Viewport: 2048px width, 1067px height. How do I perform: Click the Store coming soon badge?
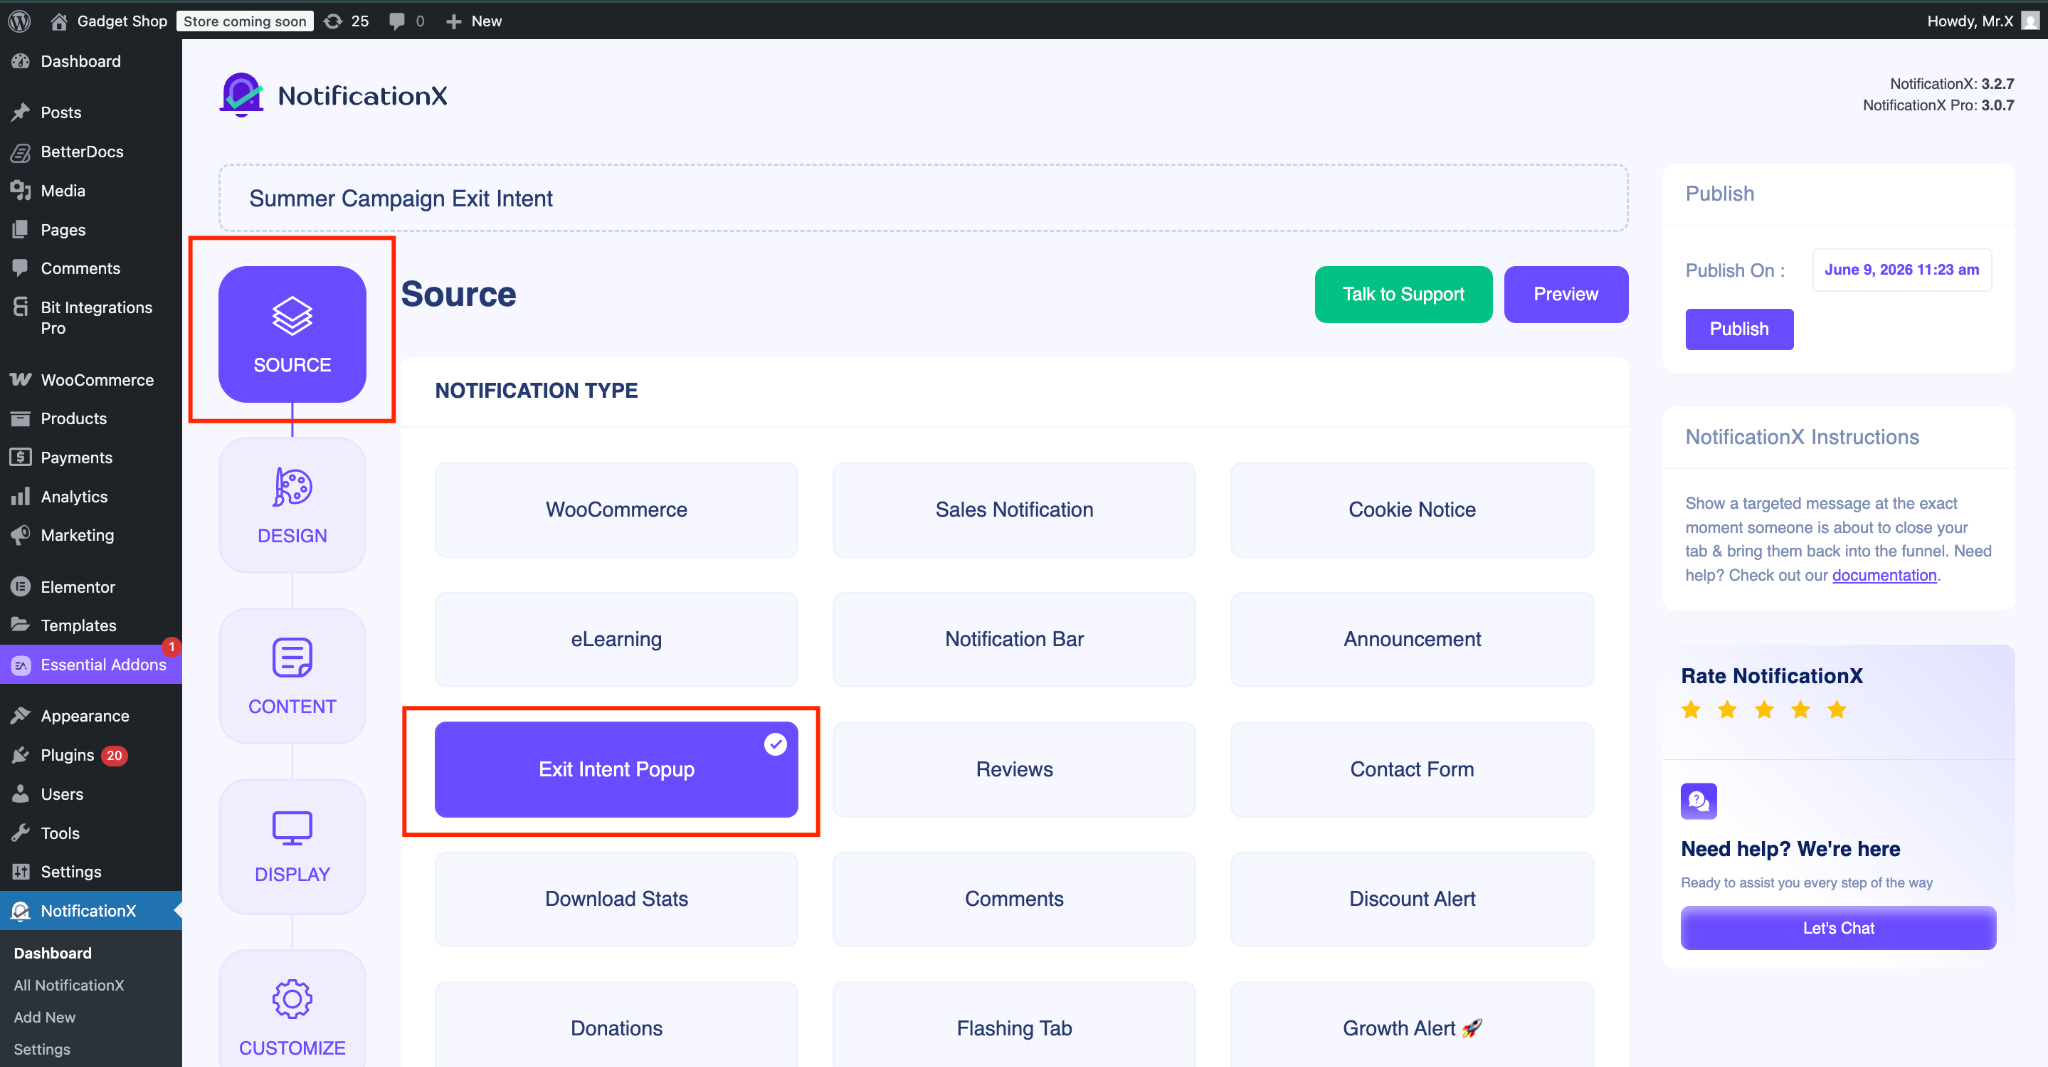(x=245, y=21)
